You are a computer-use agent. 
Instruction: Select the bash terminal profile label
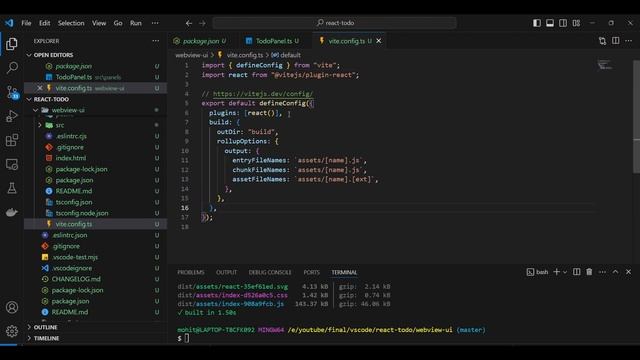(537, 272)
